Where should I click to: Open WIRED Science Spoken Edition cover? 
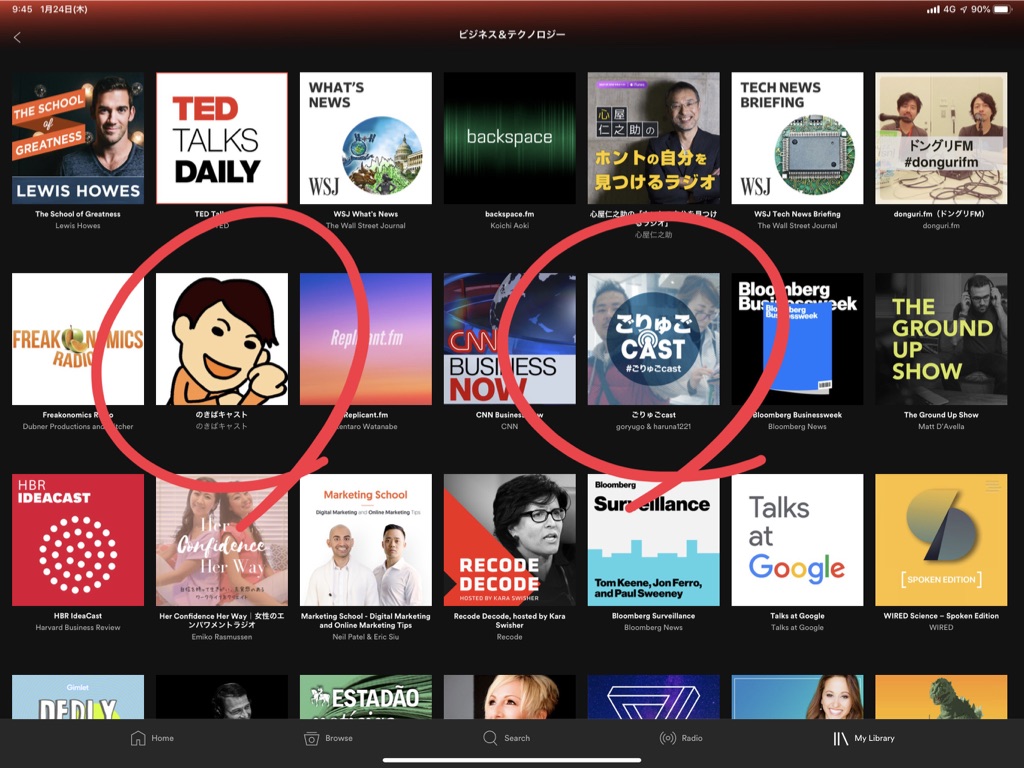(941, 540)
